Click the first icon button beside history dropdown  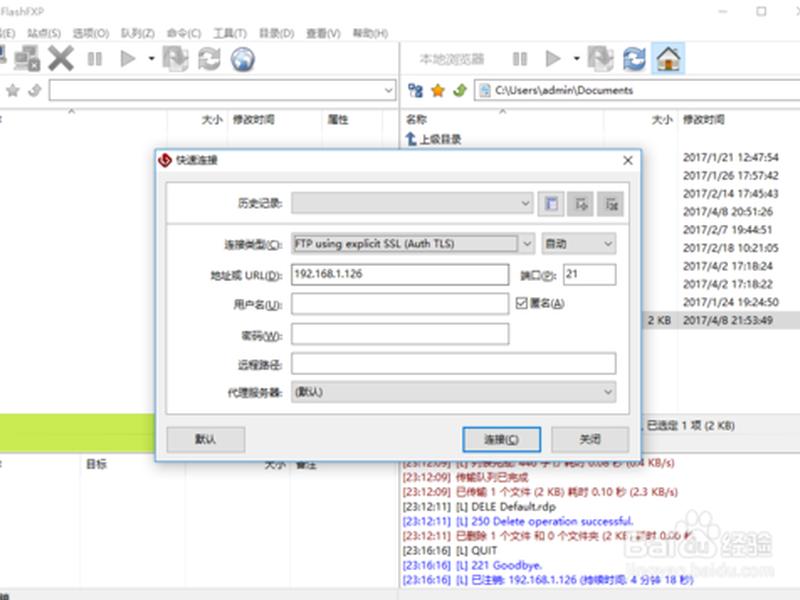[x=551, y=204]
